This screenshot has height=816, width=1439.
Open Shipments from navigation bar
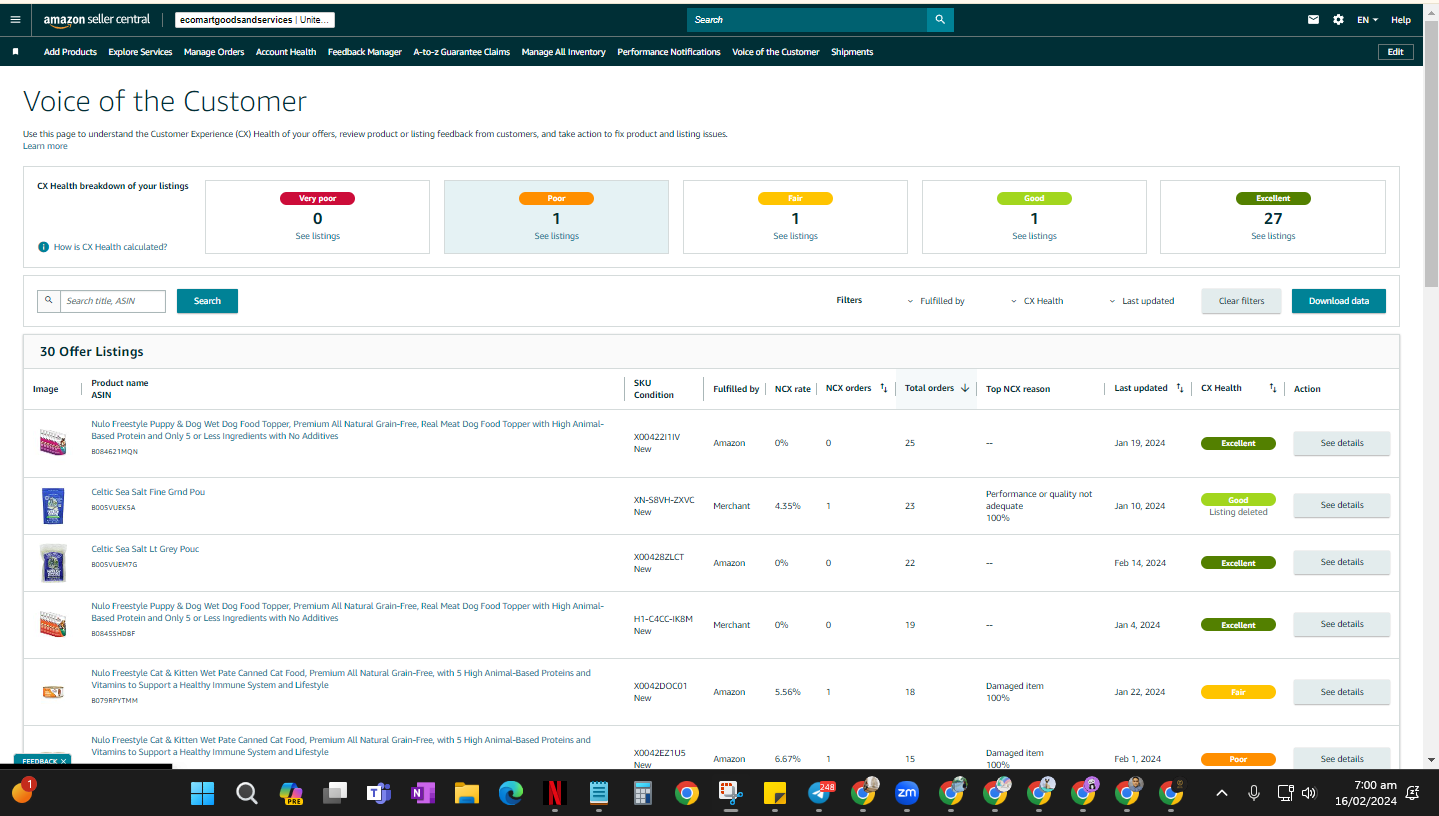[x=852, y=52]
